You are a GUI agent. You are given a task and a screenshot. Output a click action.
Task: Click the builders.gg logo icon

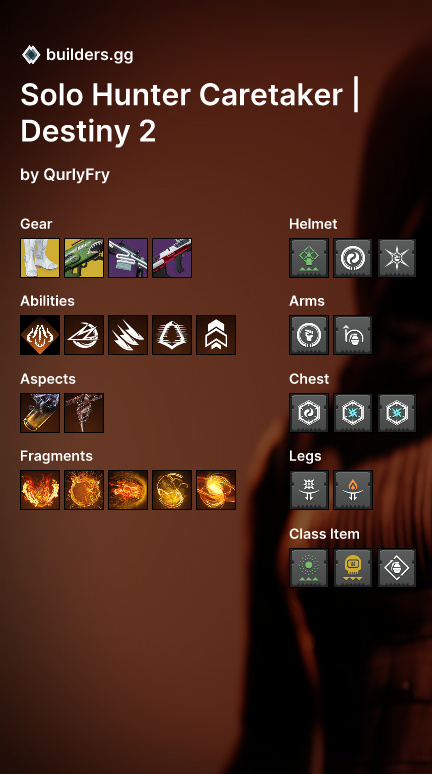pos(31,55)
